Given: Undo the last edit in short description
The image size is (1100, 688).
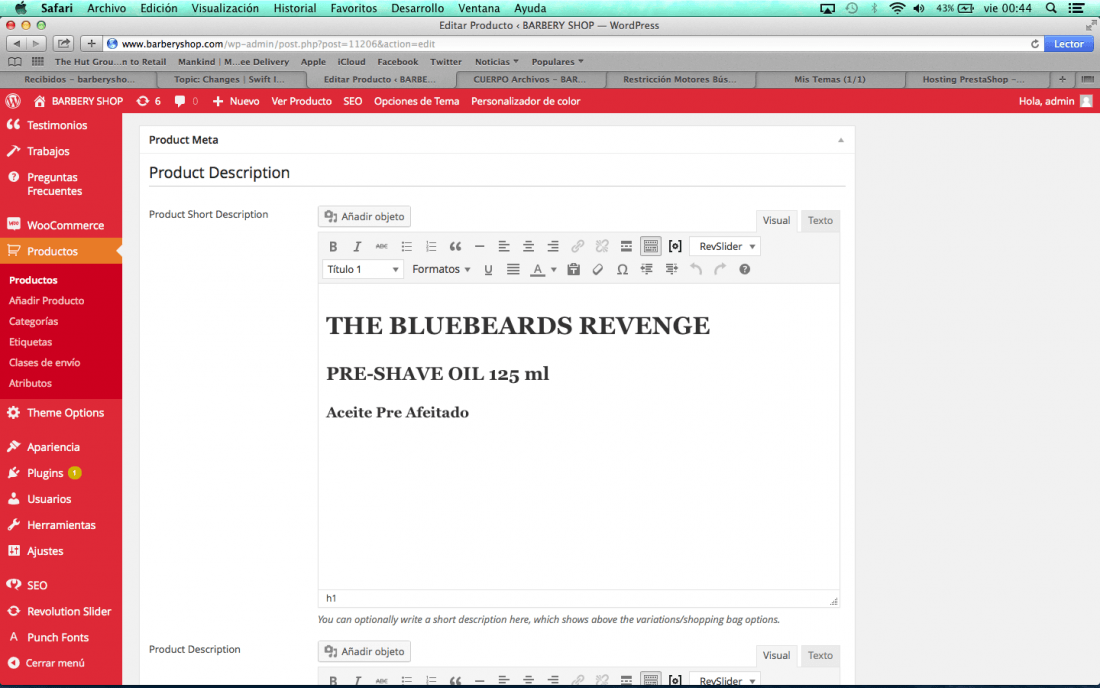Looking at the screenshot, I should click(x=696, y=269).
